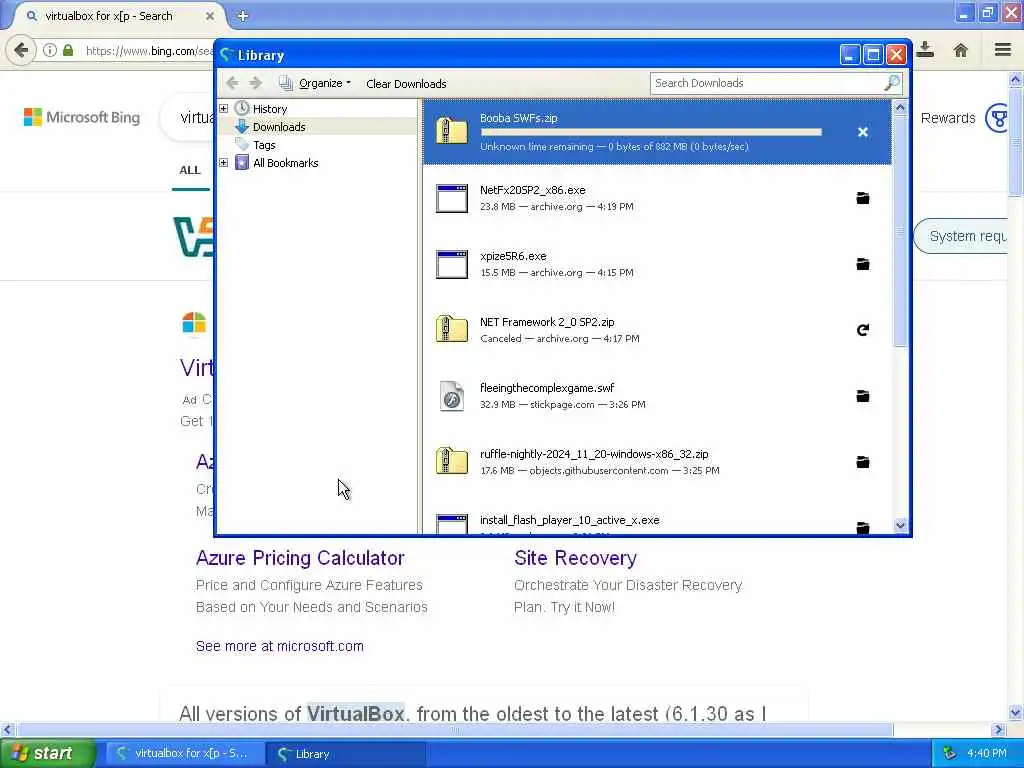The width and height of the screenshot is (1024, 768).
Task: Click the ruffle-nightly zip archive icon
Action: pos(451,461)
